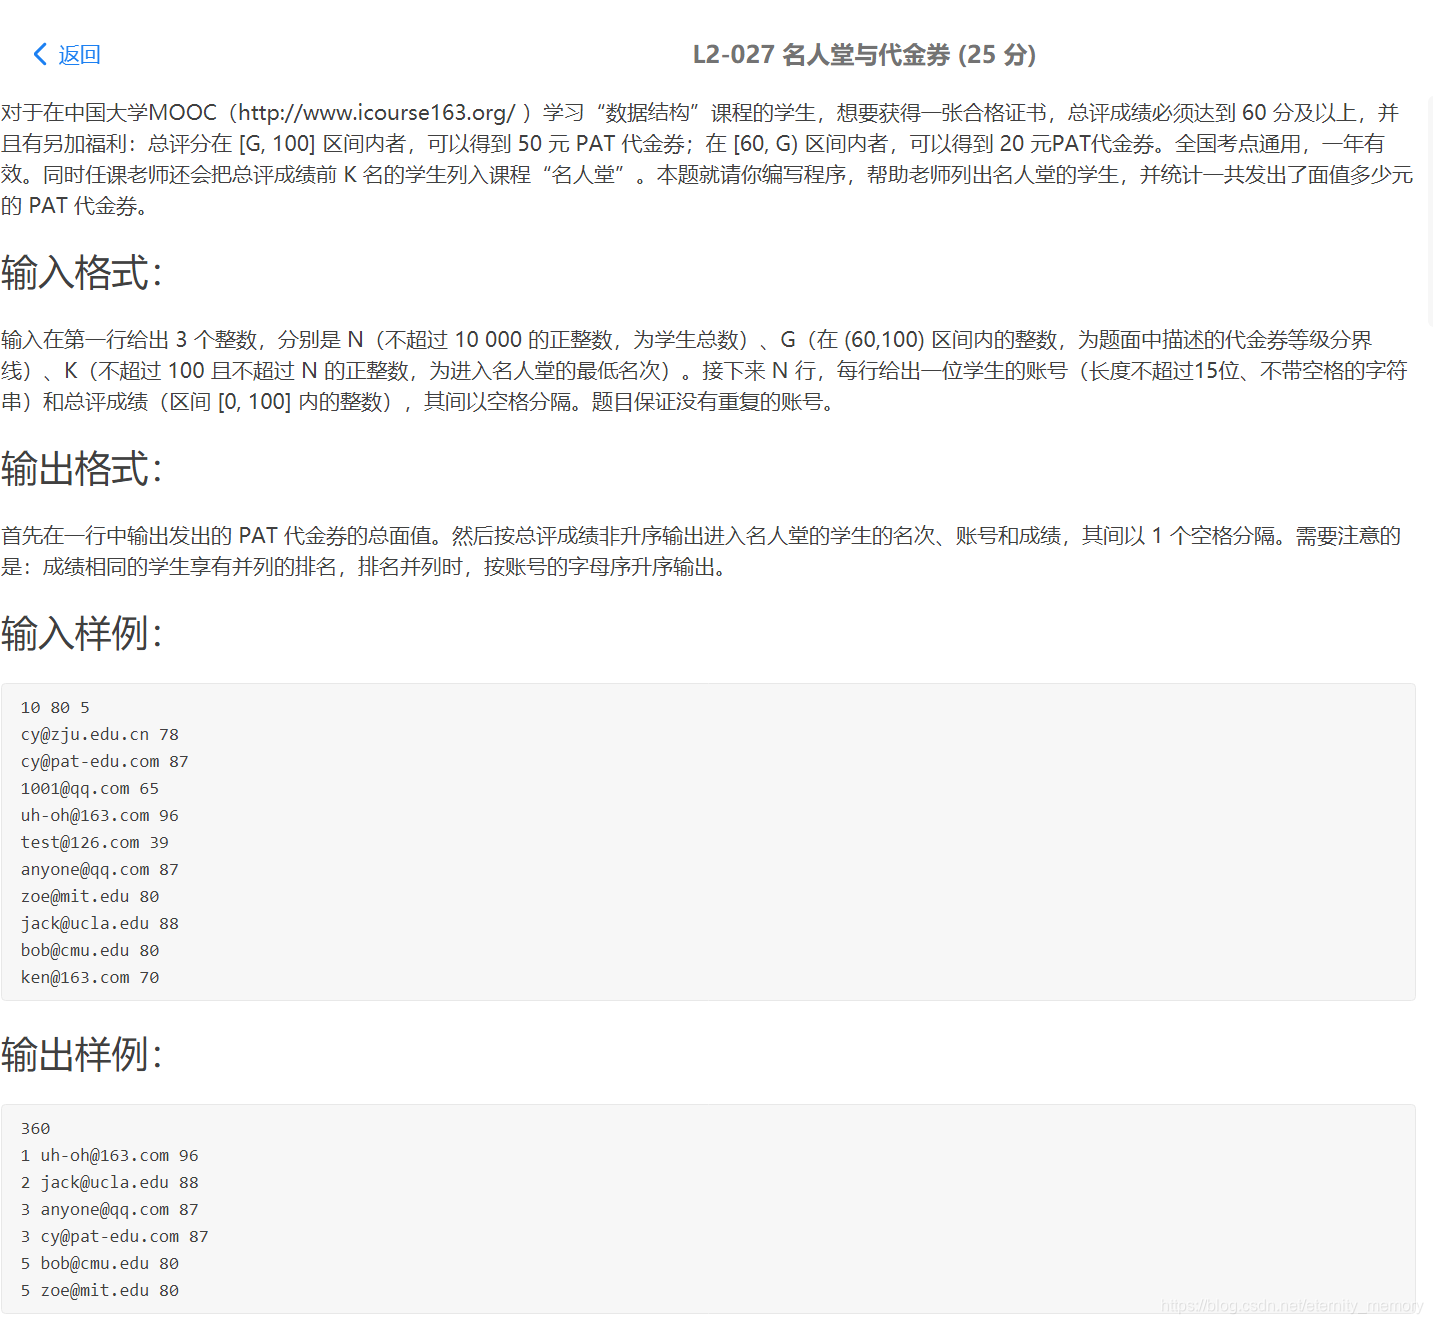Click the input line "cy@zju.edu.cn 78"

[100, 735]
